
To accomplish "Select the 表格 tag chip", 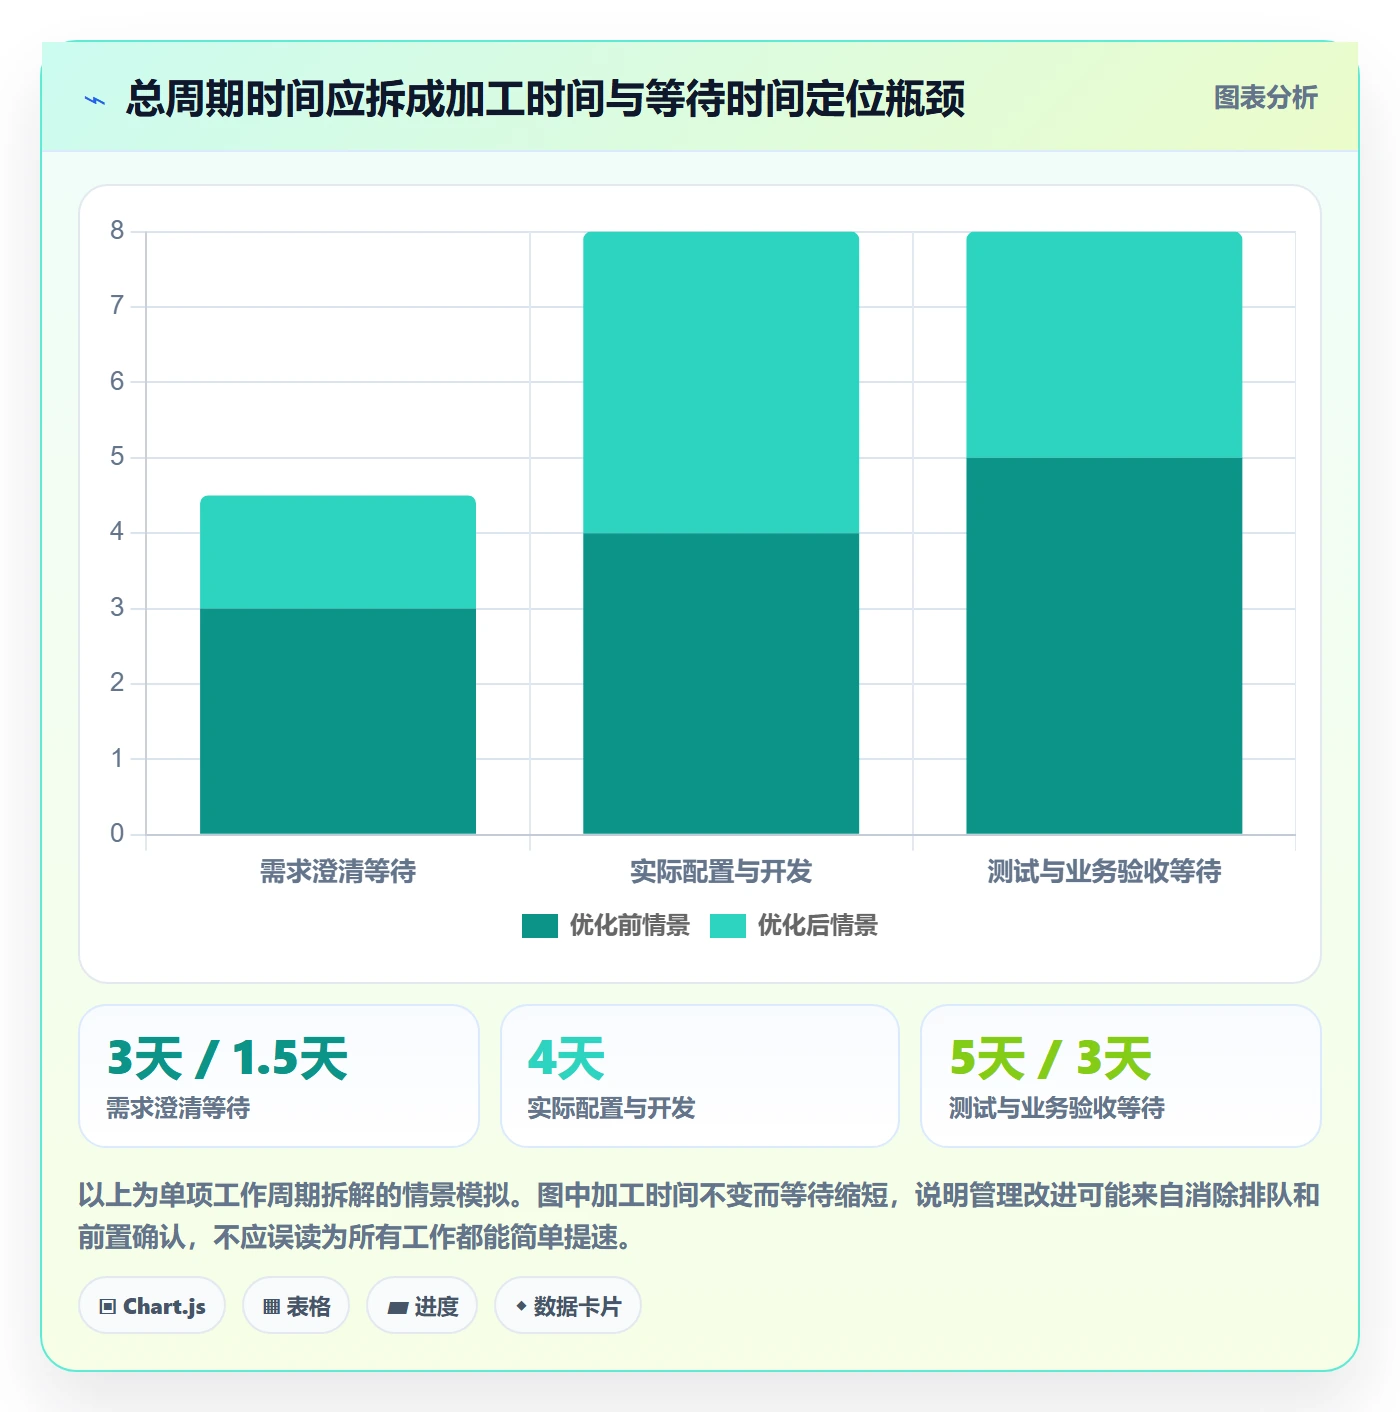I will click(296, 1306).
